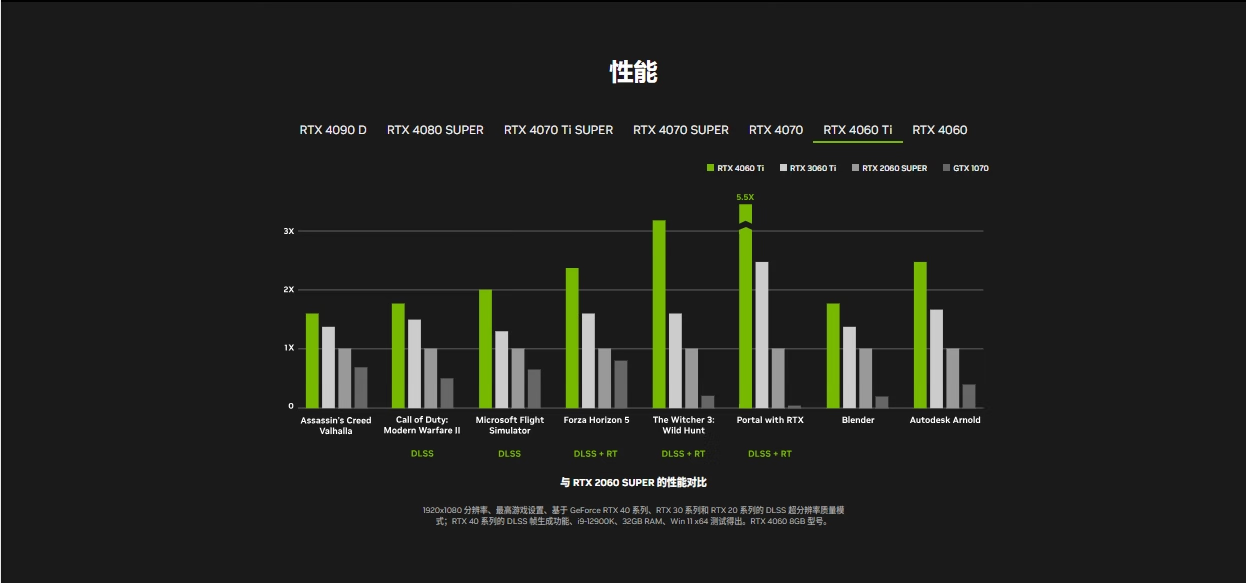Click the Microsoft Flight Simulator label
Screen dimensions: 1246x583
click(509, 426)
